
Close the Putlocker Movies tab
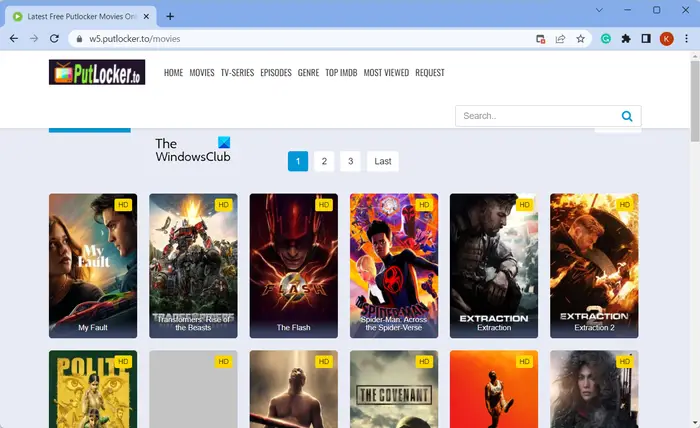click(x=146, y=17)
